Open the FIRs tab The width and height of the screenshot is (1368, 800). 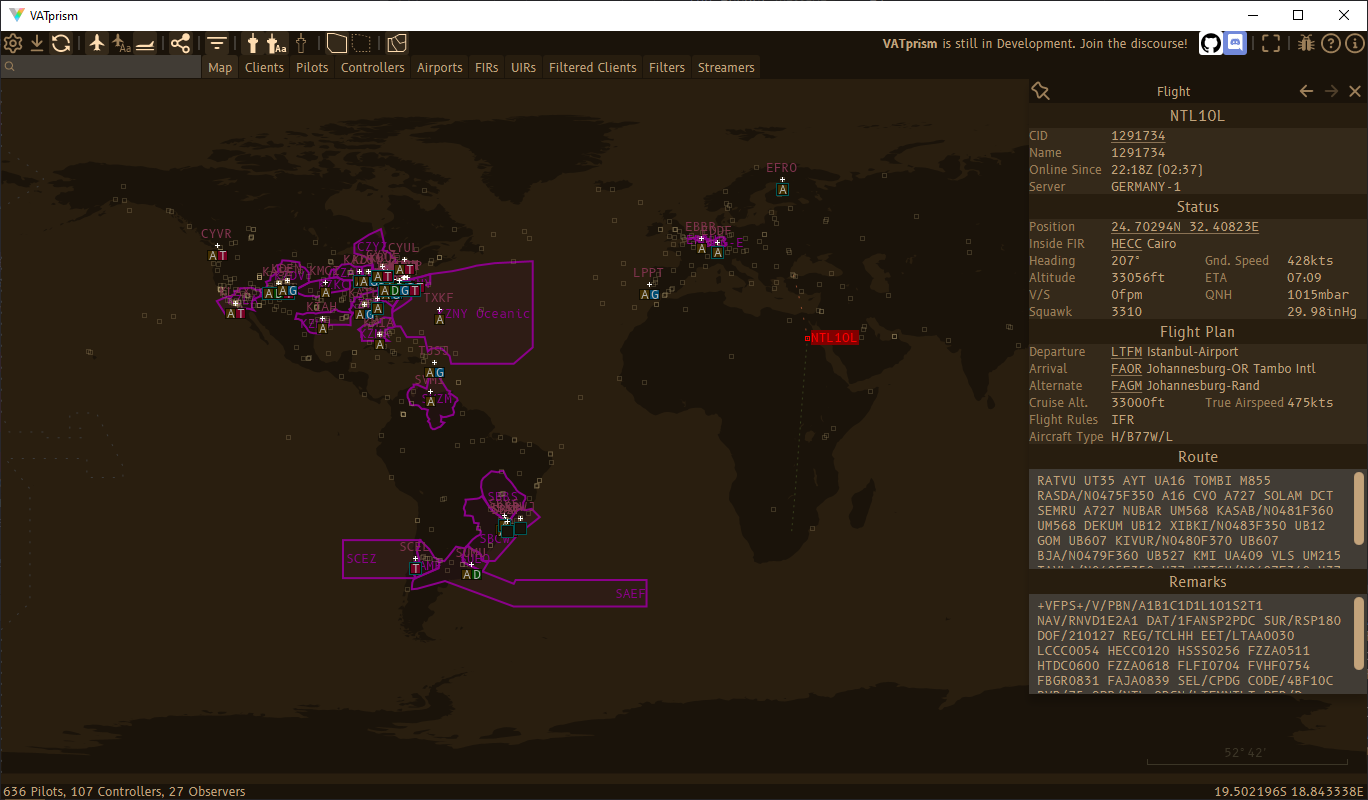[x=487, y=67]
